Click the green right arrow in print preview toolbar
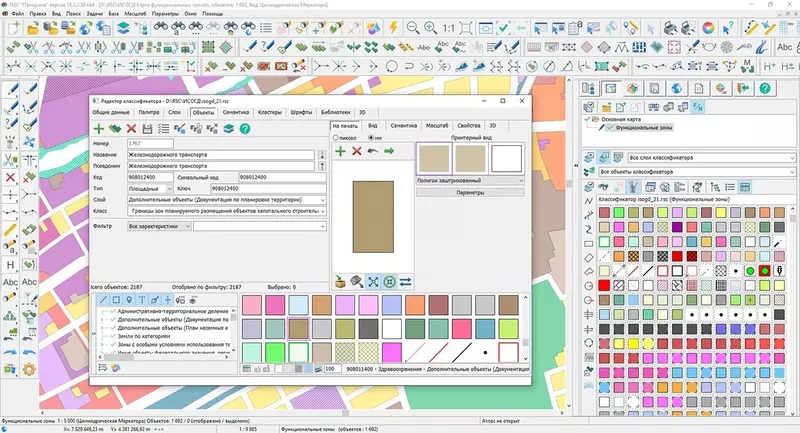The image size is (800, 433). click(x=389, y=150)
